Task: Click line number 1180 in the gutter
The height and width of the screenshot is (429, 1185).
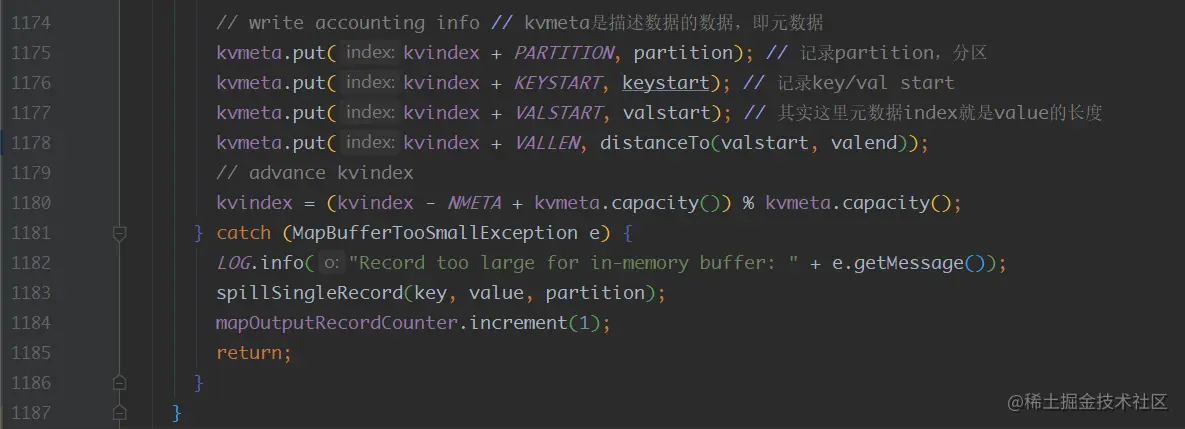Action: [x=31, y=203]
